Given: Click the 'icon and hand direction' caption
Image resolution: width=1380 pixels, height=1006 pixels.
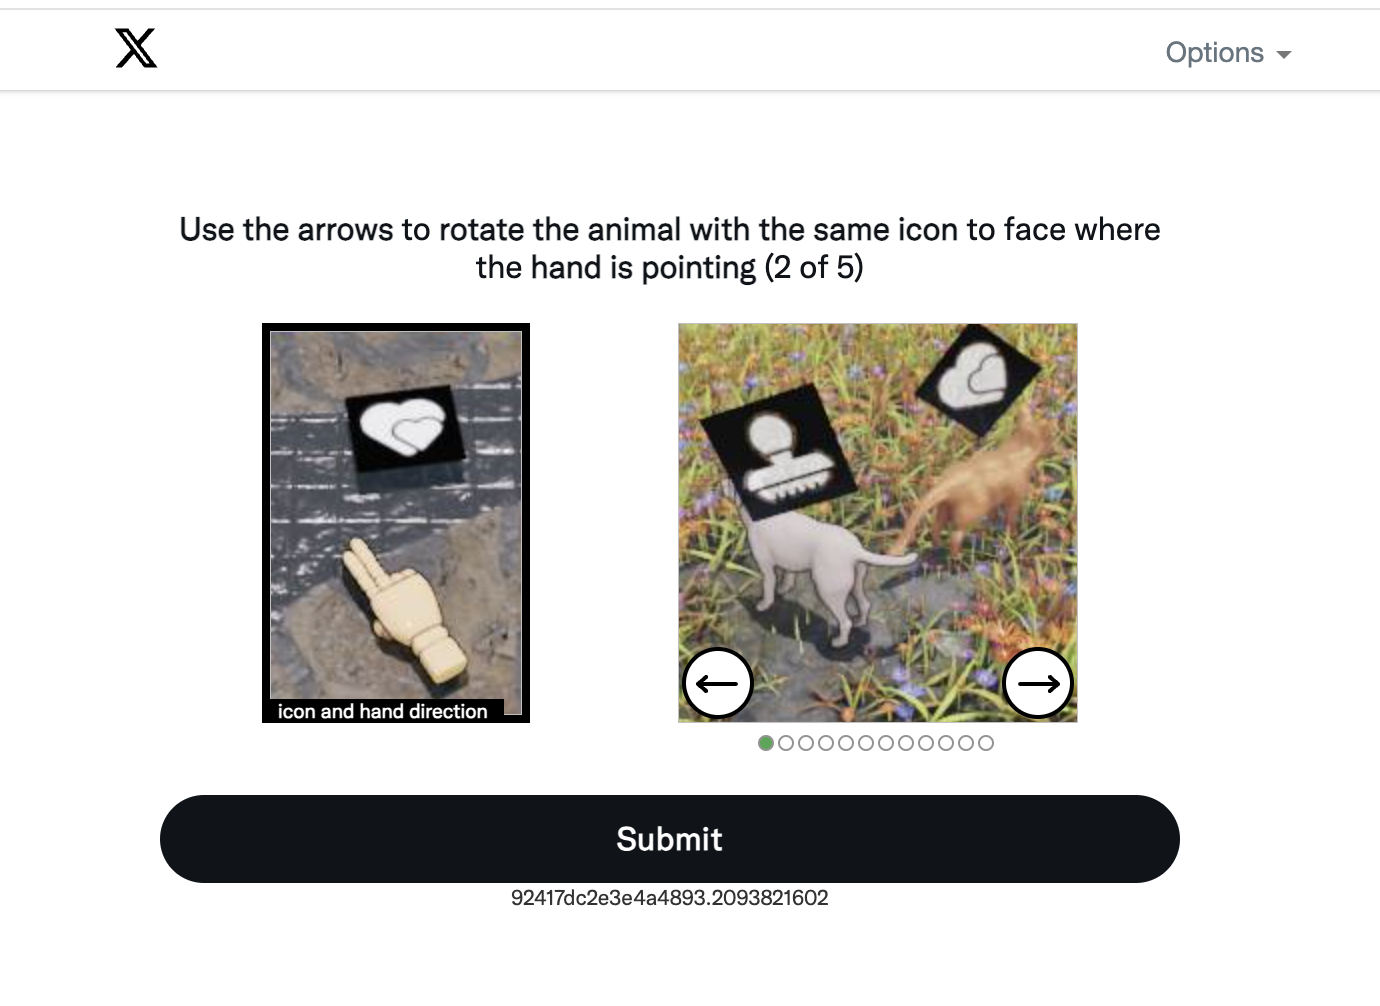Looking at the screenshot, I should tap(382, 711).
